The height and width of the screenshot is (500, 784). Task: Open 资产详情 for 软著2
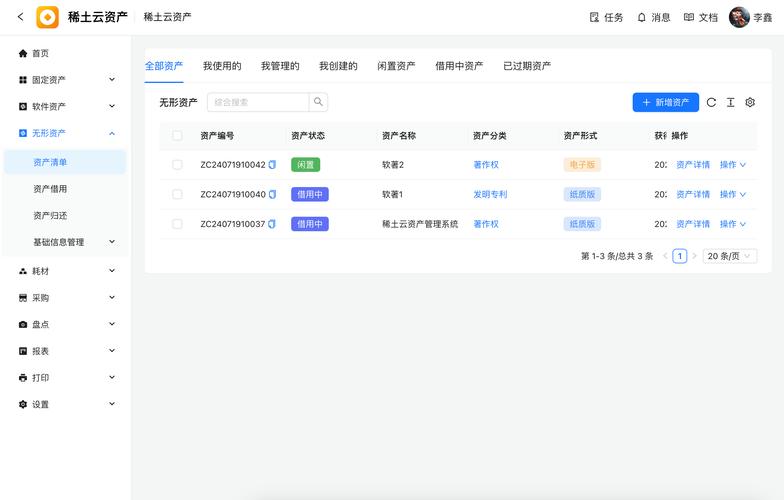coord(692,165)
